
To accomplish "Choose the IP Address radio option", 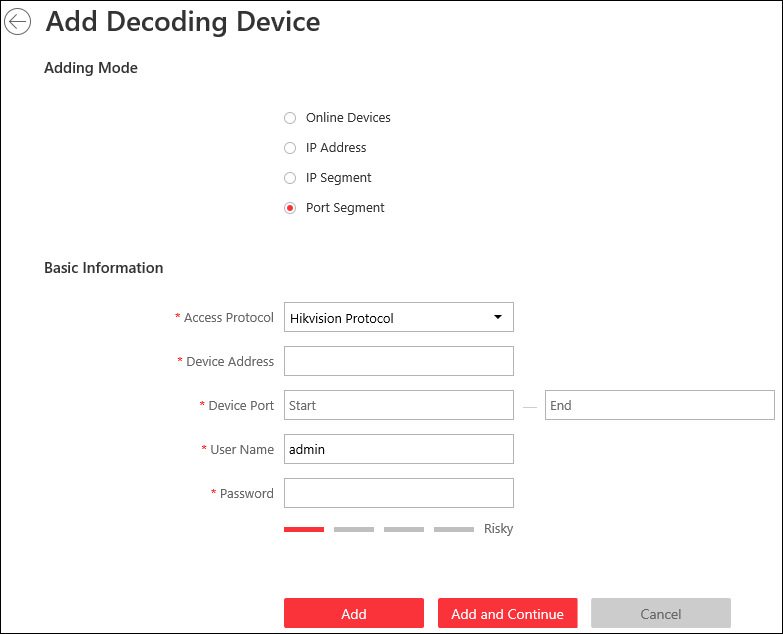I will pyautogui.click(x=290, y=148).
